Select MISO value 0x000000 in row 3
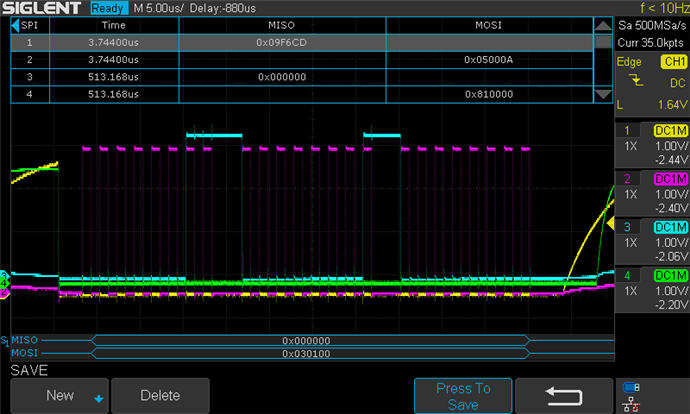690x414 pixels. point(282,77)
